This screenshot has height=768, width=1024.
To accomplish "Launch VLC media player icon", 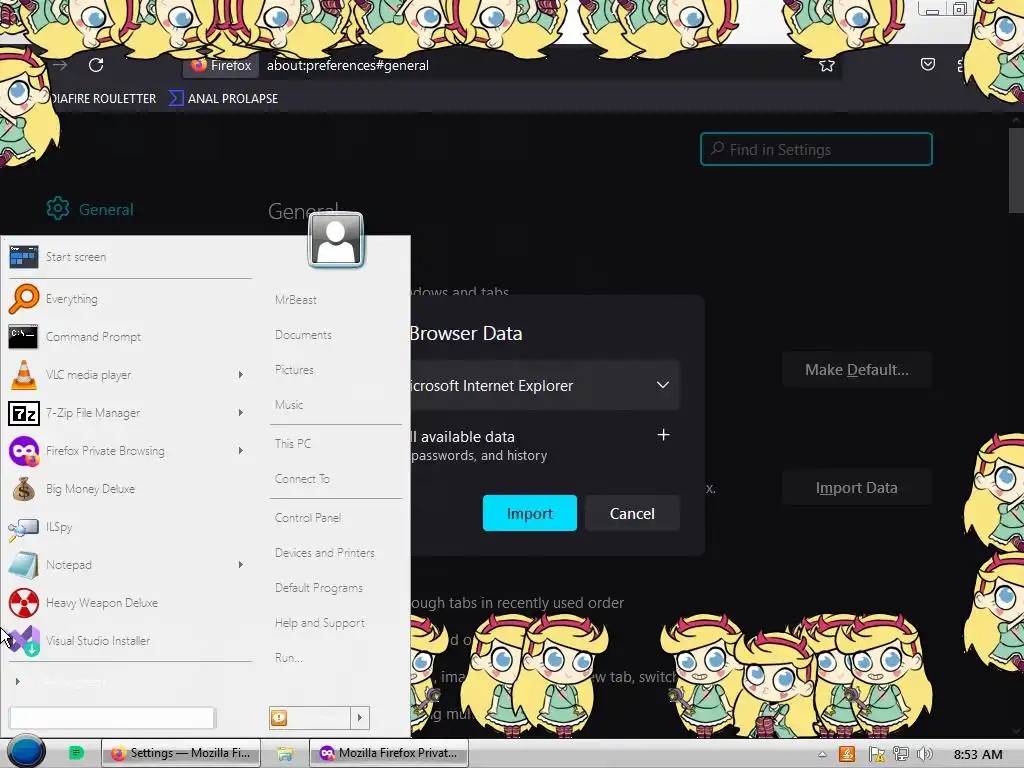I will click(x=24, y=375).
